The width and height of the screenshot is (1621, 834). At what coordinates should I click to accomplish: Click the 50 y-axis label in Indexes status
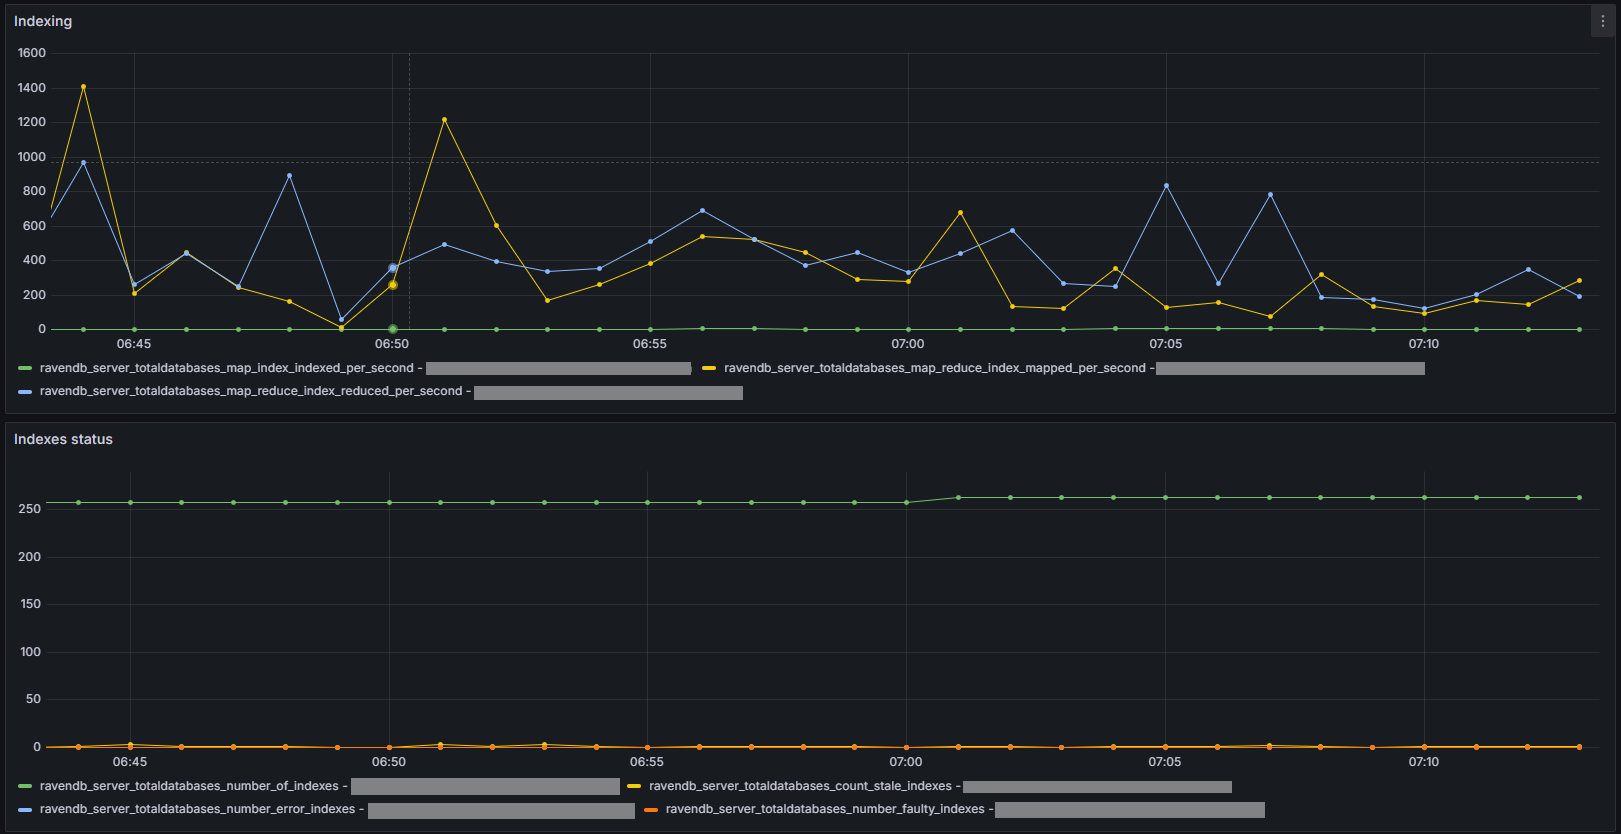(33, 699)
